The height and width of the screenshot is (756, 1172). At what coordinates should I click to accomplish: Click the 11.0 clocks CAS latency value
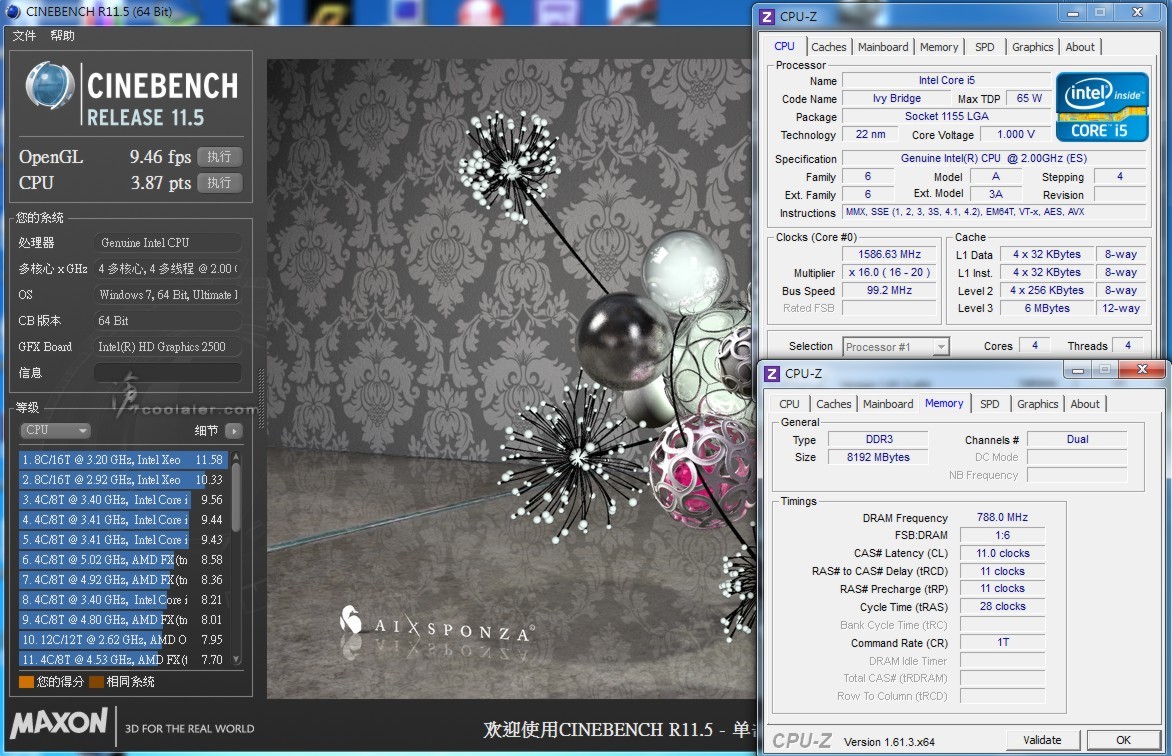[x=1002, y=553]
